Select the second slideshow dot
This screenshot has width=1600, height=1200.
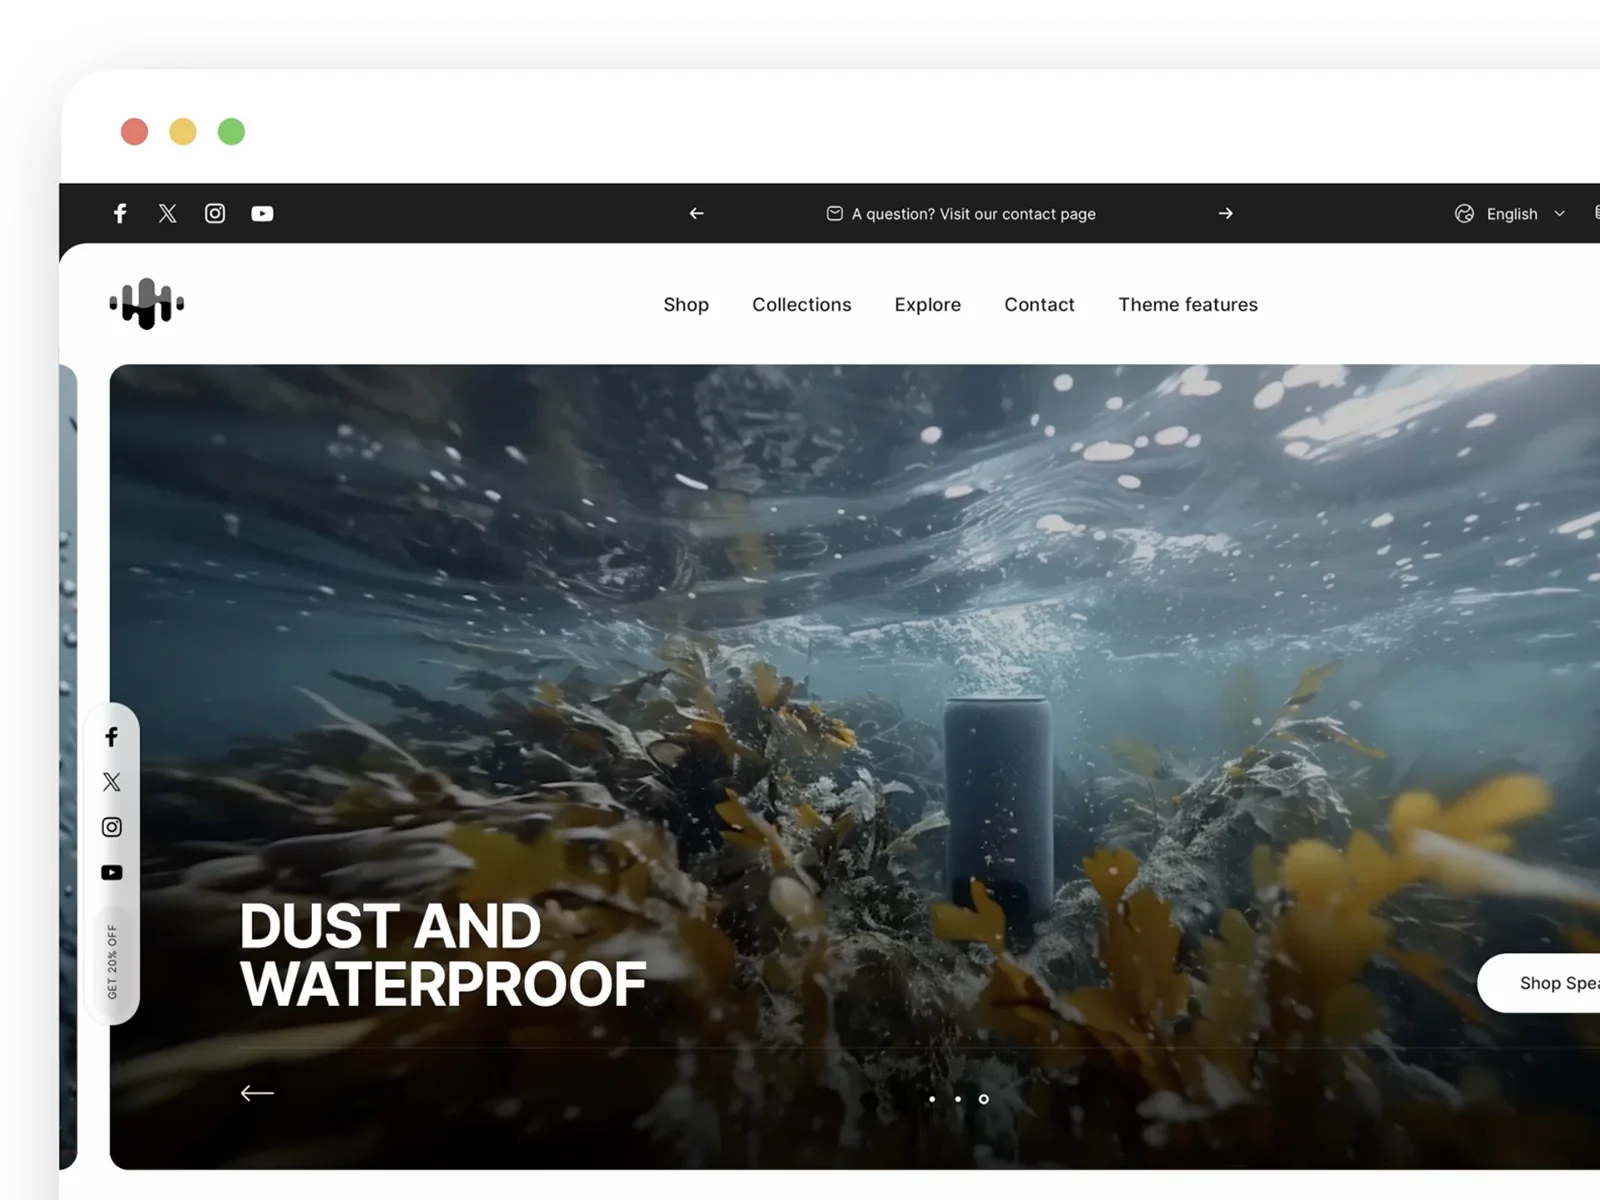coord(958,1099)
